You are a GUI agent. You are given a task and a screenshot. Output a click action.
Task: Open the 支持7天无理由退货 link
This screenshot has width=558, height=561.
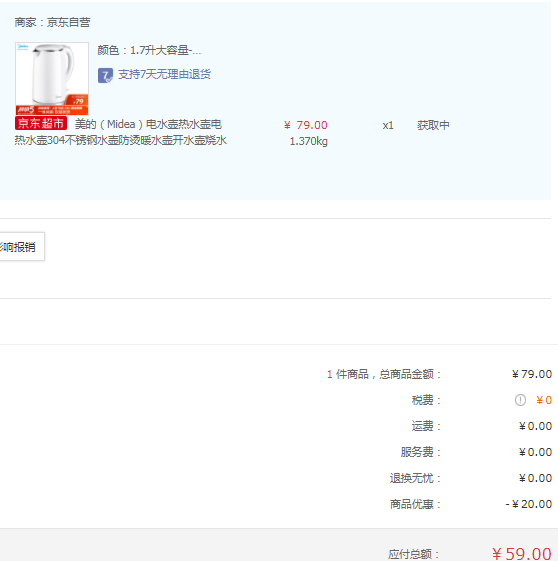[164, 74]
